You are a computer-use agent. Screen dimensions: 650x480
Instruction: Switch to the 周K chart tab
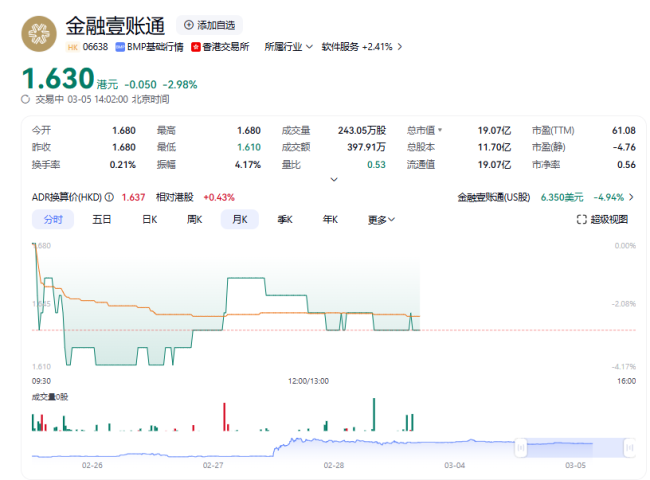coord(194,219)
